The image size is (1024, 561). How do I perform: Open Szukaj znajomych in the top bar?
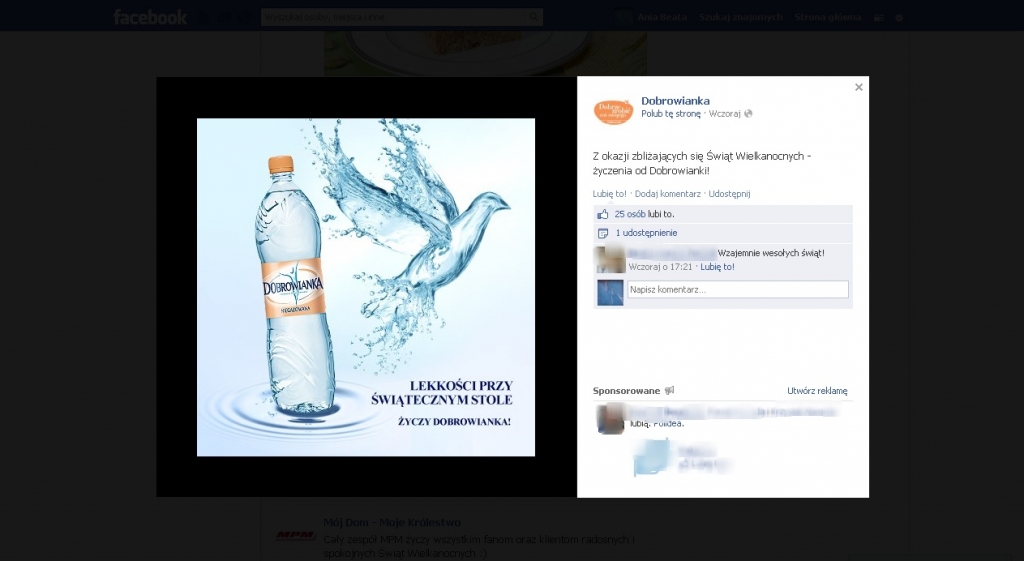pos(741,18)
